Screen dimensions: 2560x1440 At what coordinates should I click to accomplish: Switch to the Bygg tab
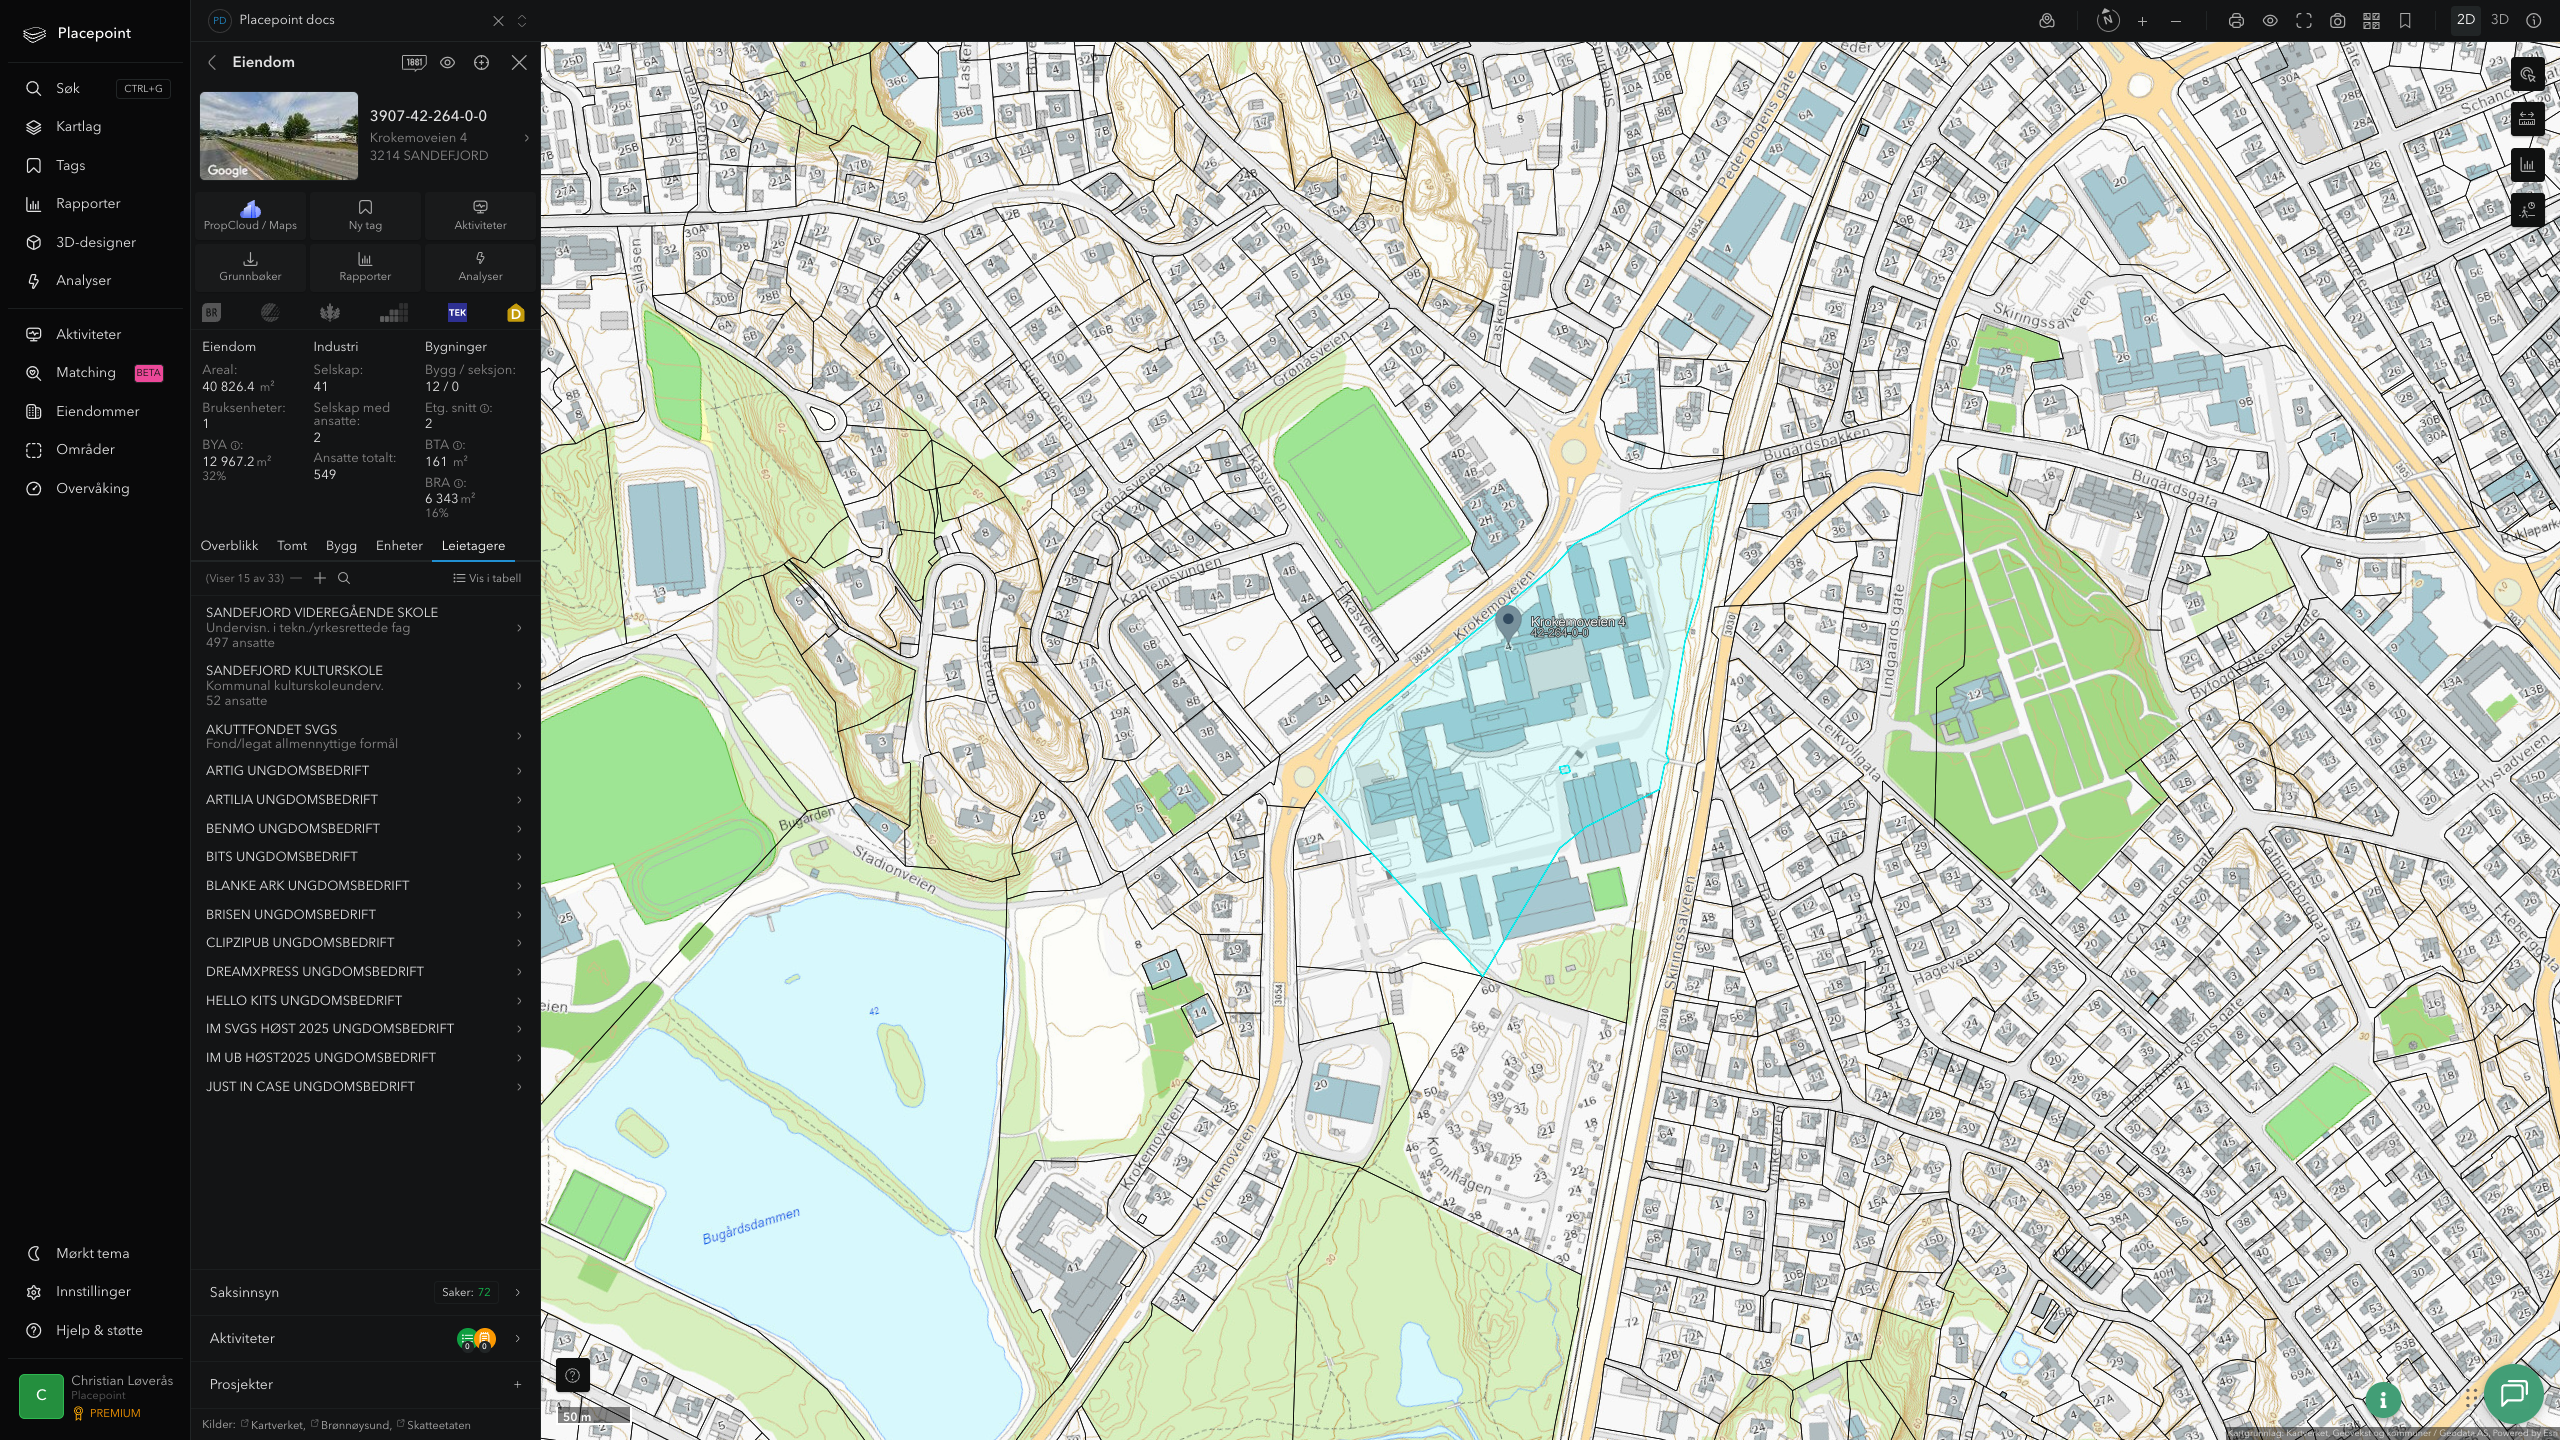341,546
